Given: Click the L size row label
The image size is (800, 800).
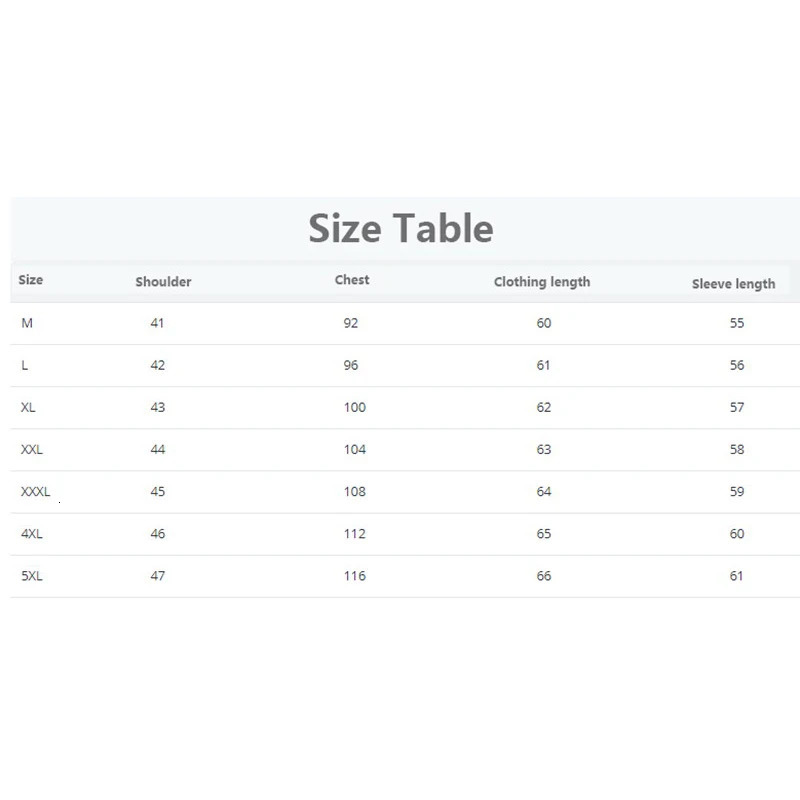Looking at the screenshot, I should [25, 365].
